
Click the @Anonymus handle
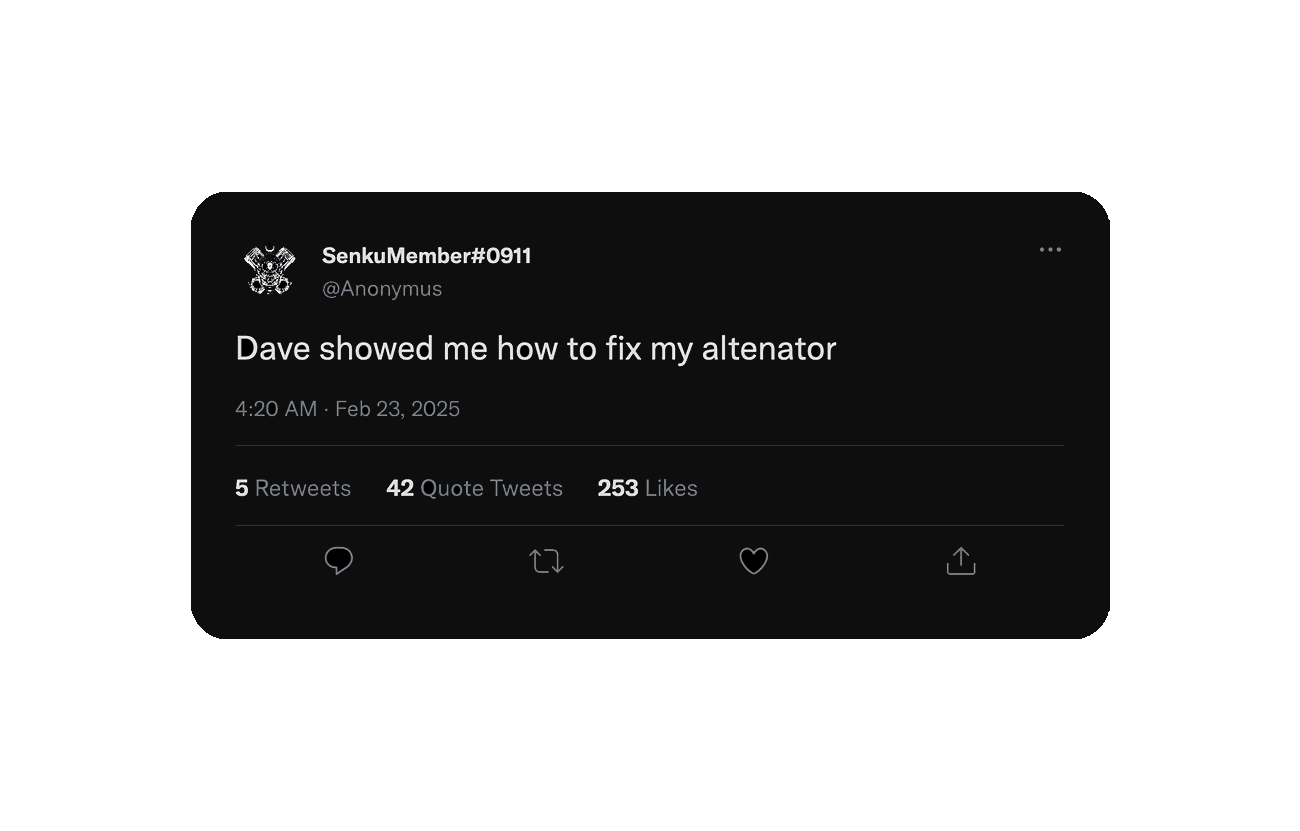click(382, 289)
